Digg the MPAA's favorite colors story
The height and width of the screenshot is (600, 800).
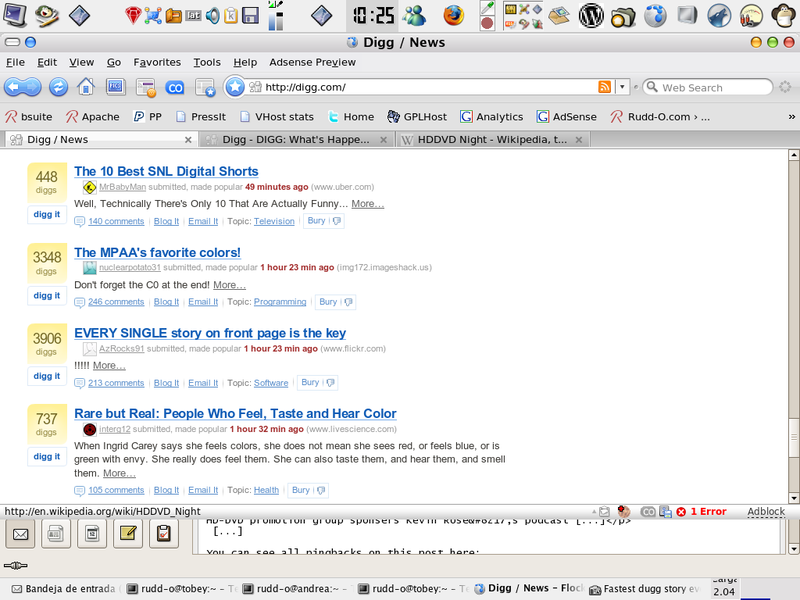pyautogui.click(x=46, y=295)
